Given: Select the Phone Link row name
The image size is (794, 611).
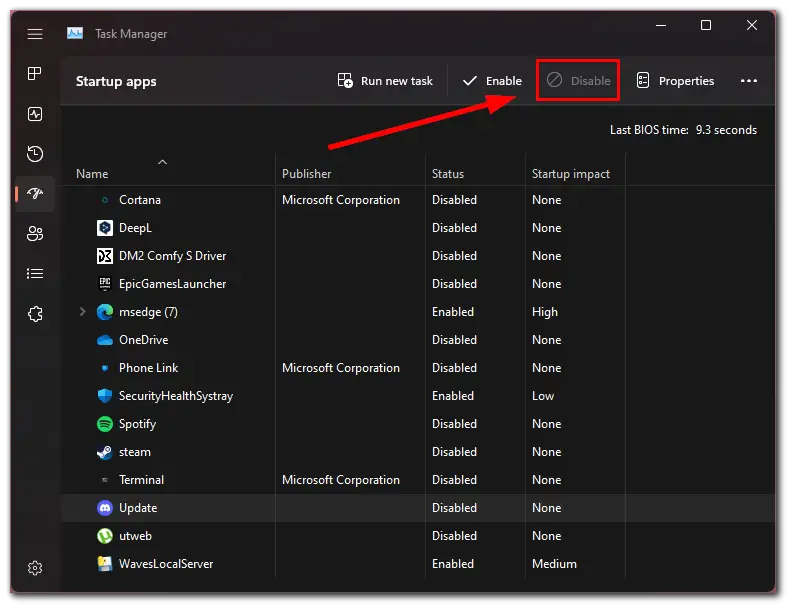Looking at the screenshot, I should tap(148, 368).
